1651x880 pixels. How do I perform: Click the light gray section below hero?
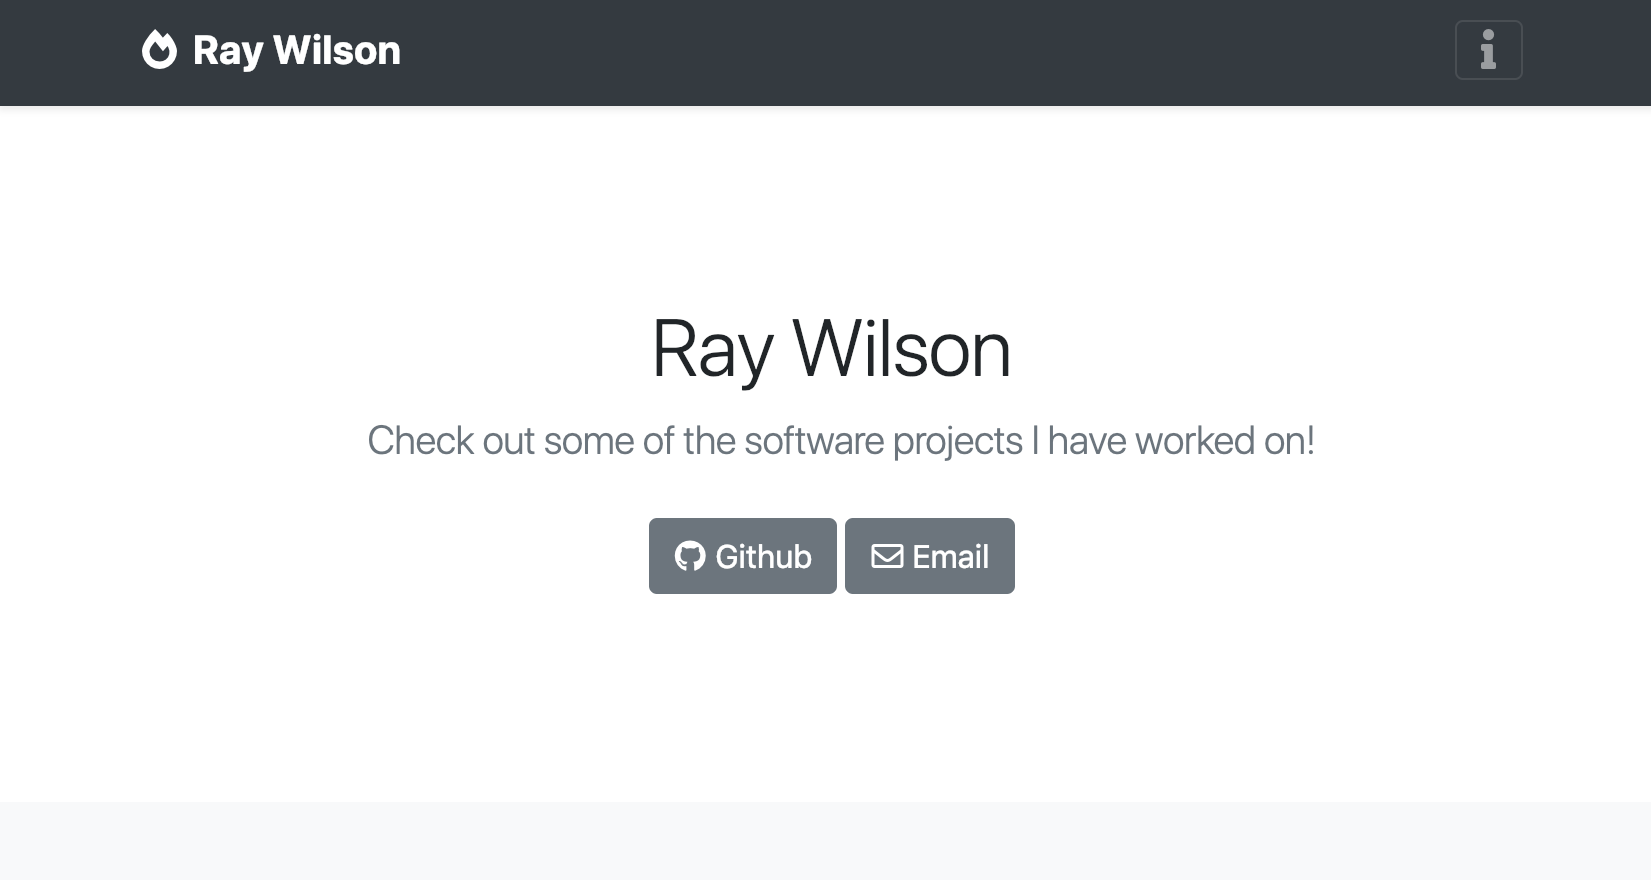click(825, 841)
